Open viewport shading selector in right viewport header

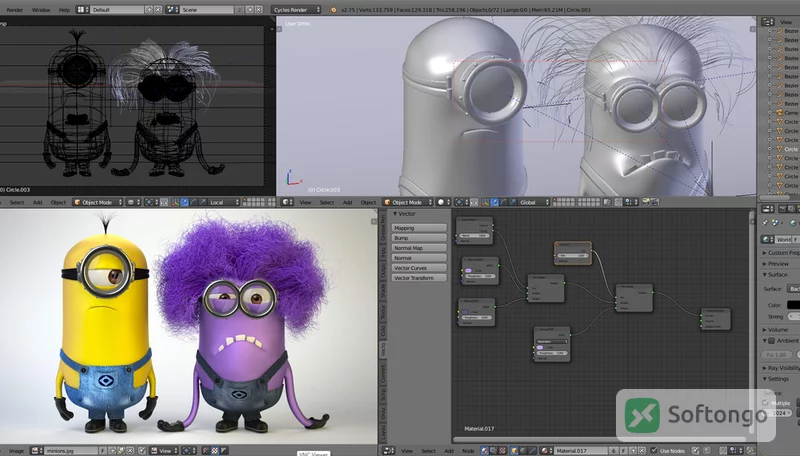[x=443, y=202]
